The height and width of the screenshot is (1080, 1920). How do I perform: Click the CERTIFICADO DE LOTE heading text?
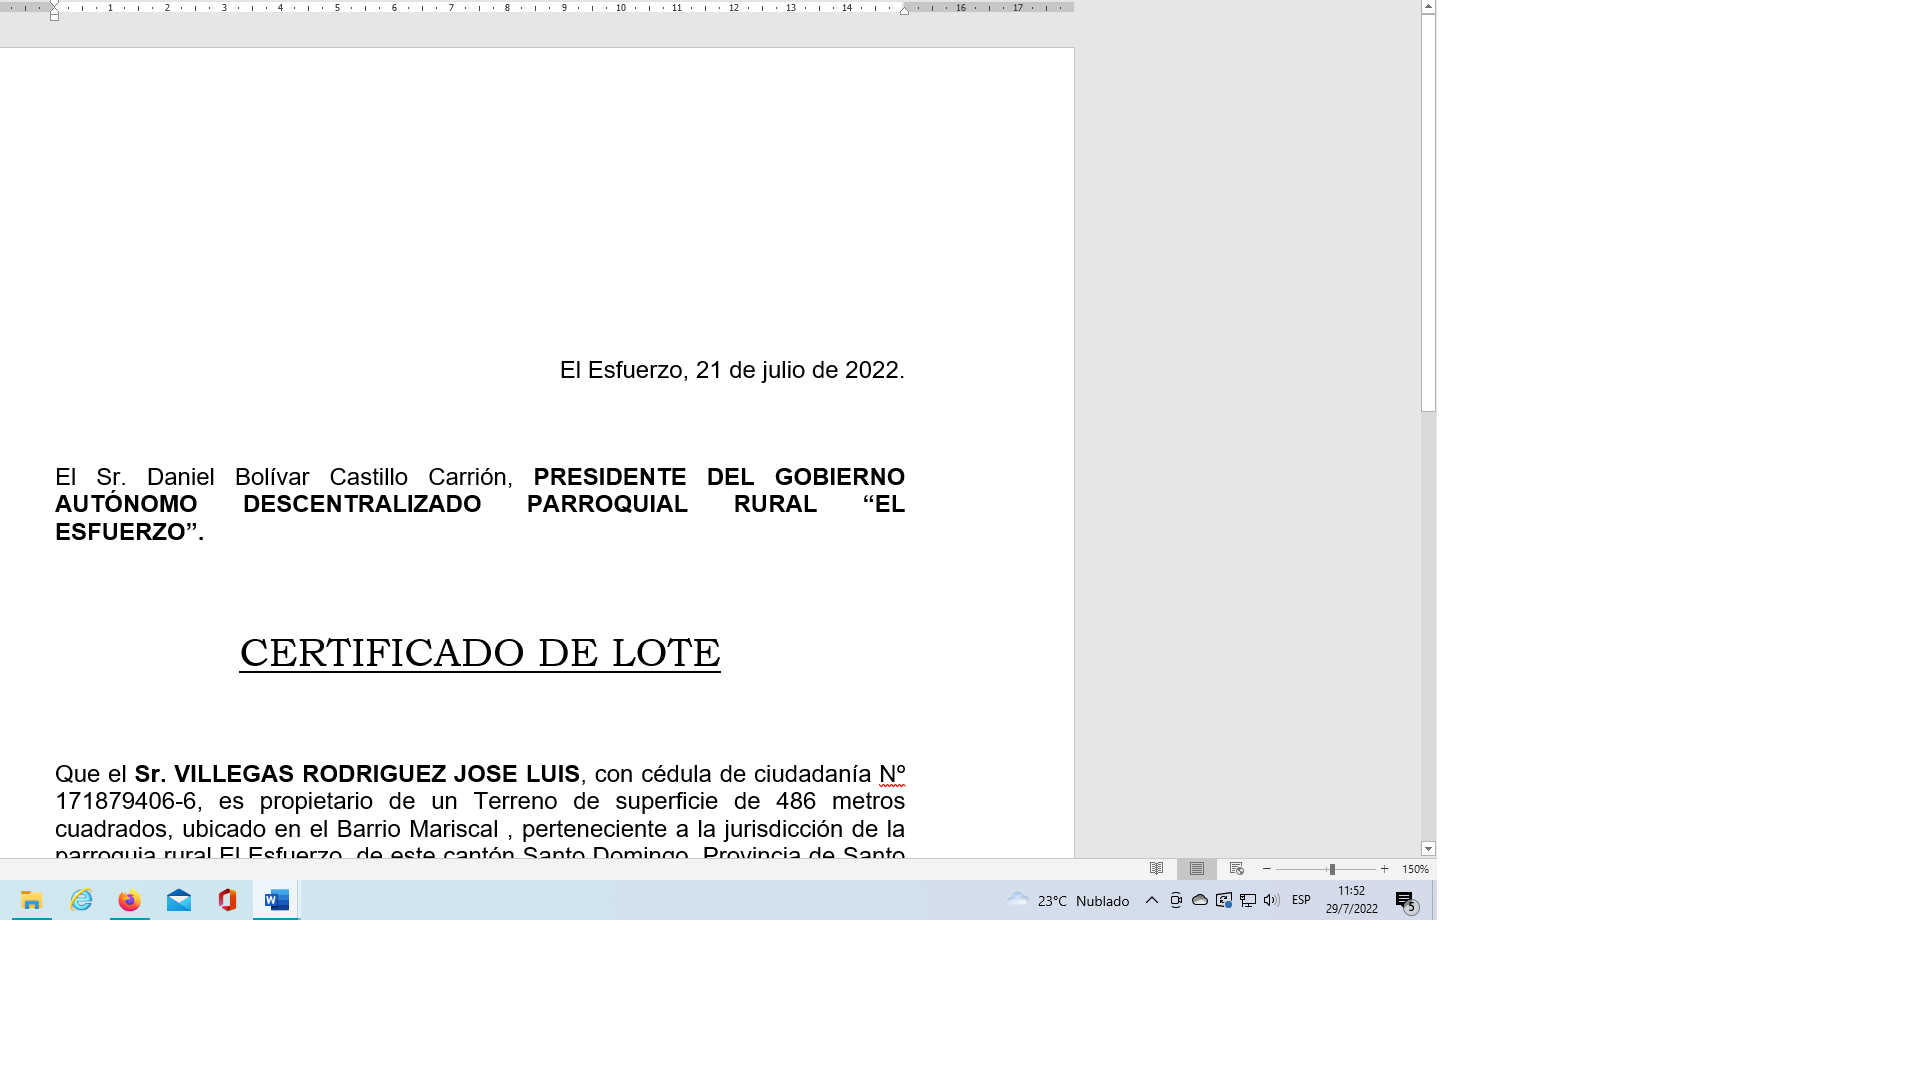pos(480,653)
